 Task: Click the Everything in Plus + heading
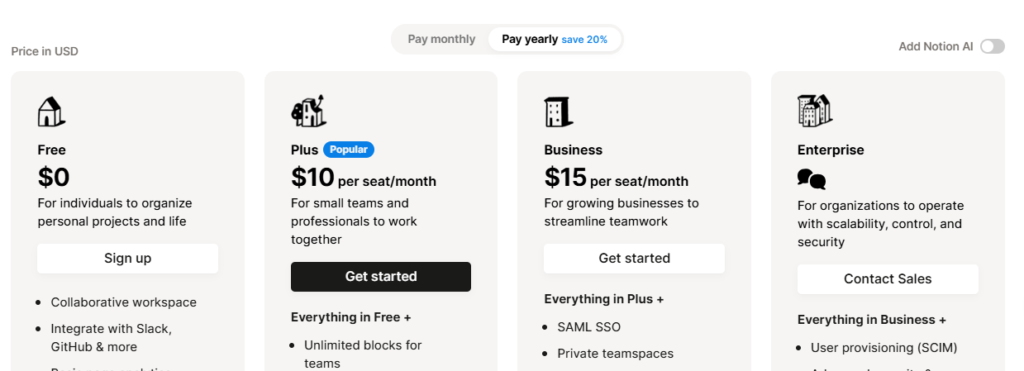pos(604,299)
